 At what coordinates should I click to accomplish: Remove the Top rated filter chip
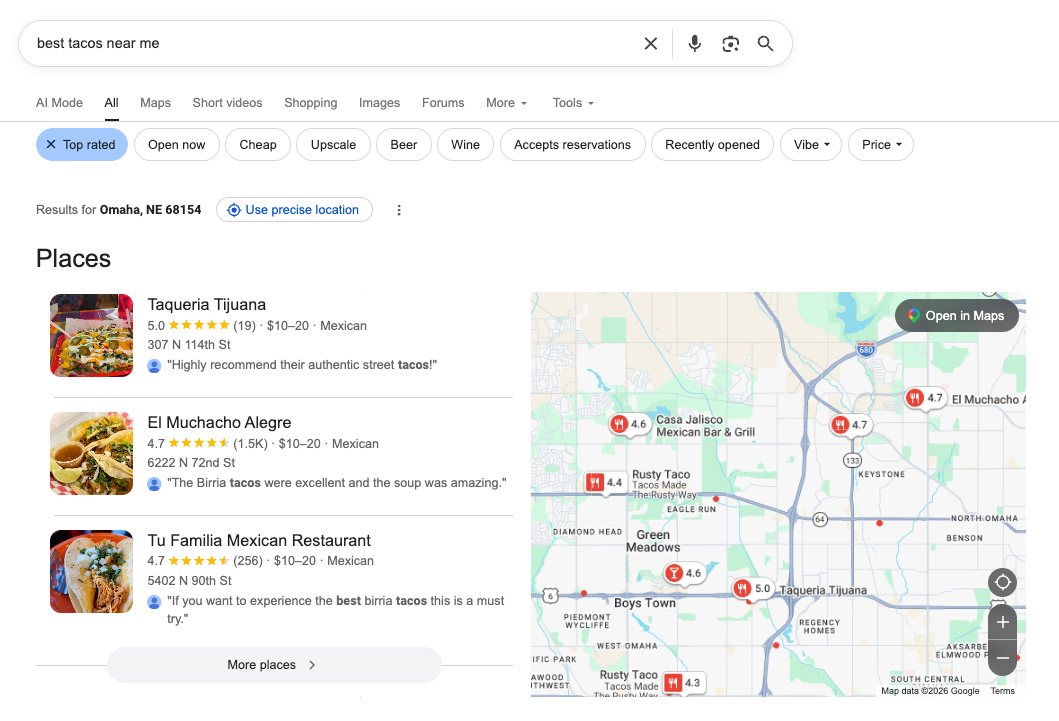pos(82,144)
